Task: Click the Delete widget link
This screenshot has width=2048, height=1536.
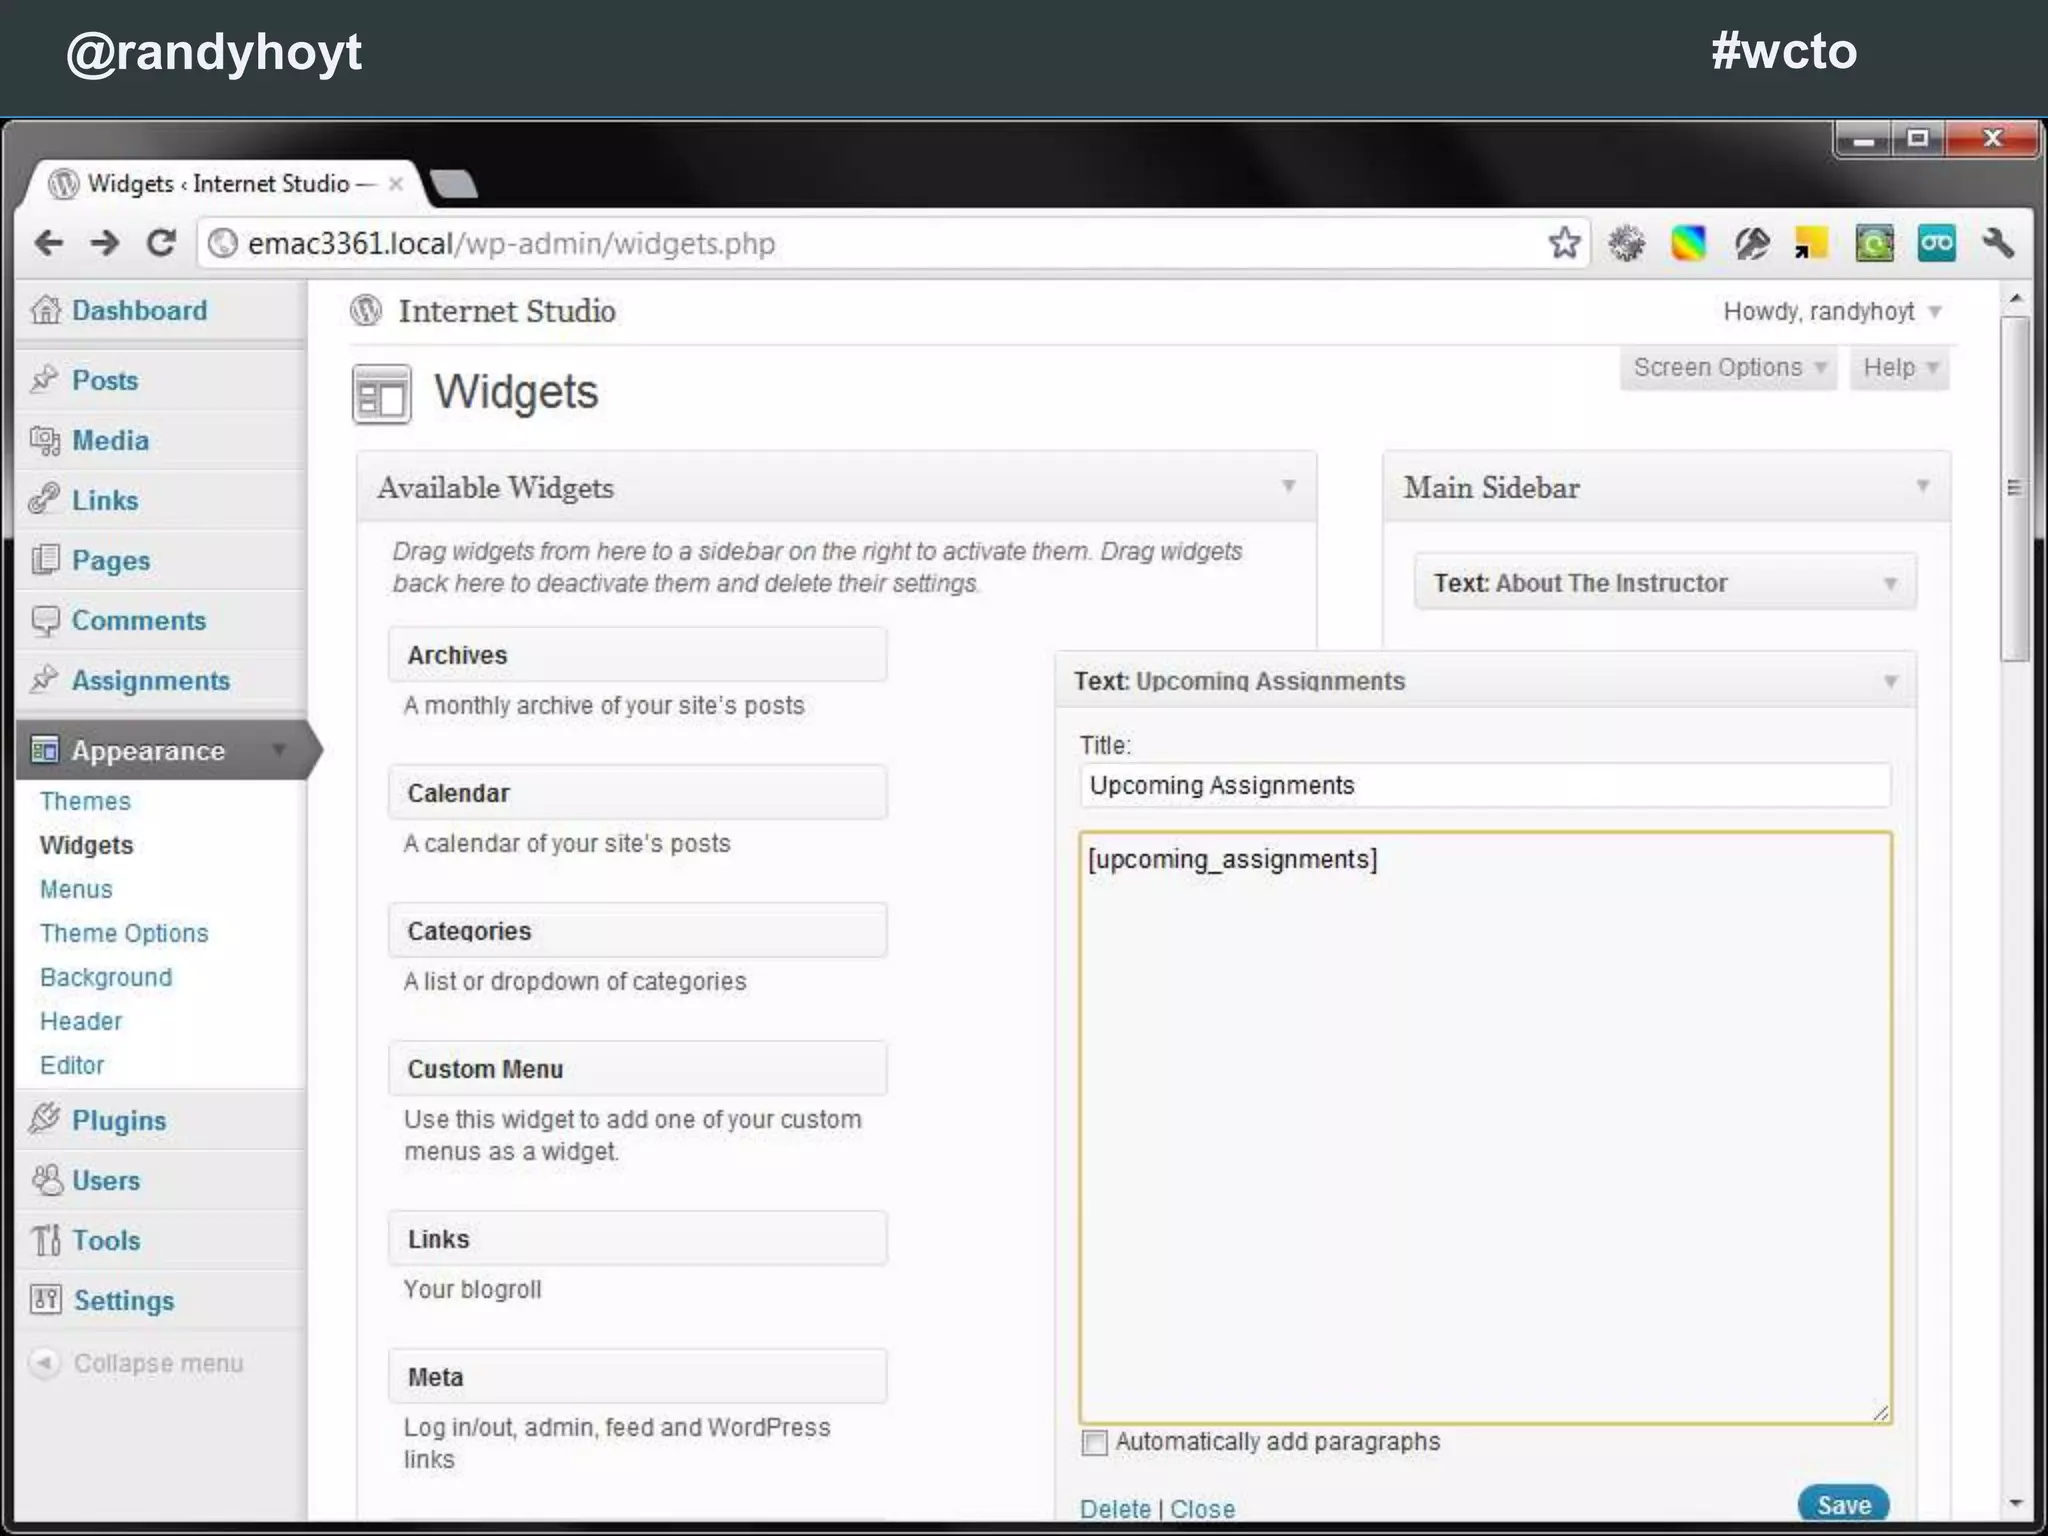Action: (x=1114, y=1508)
